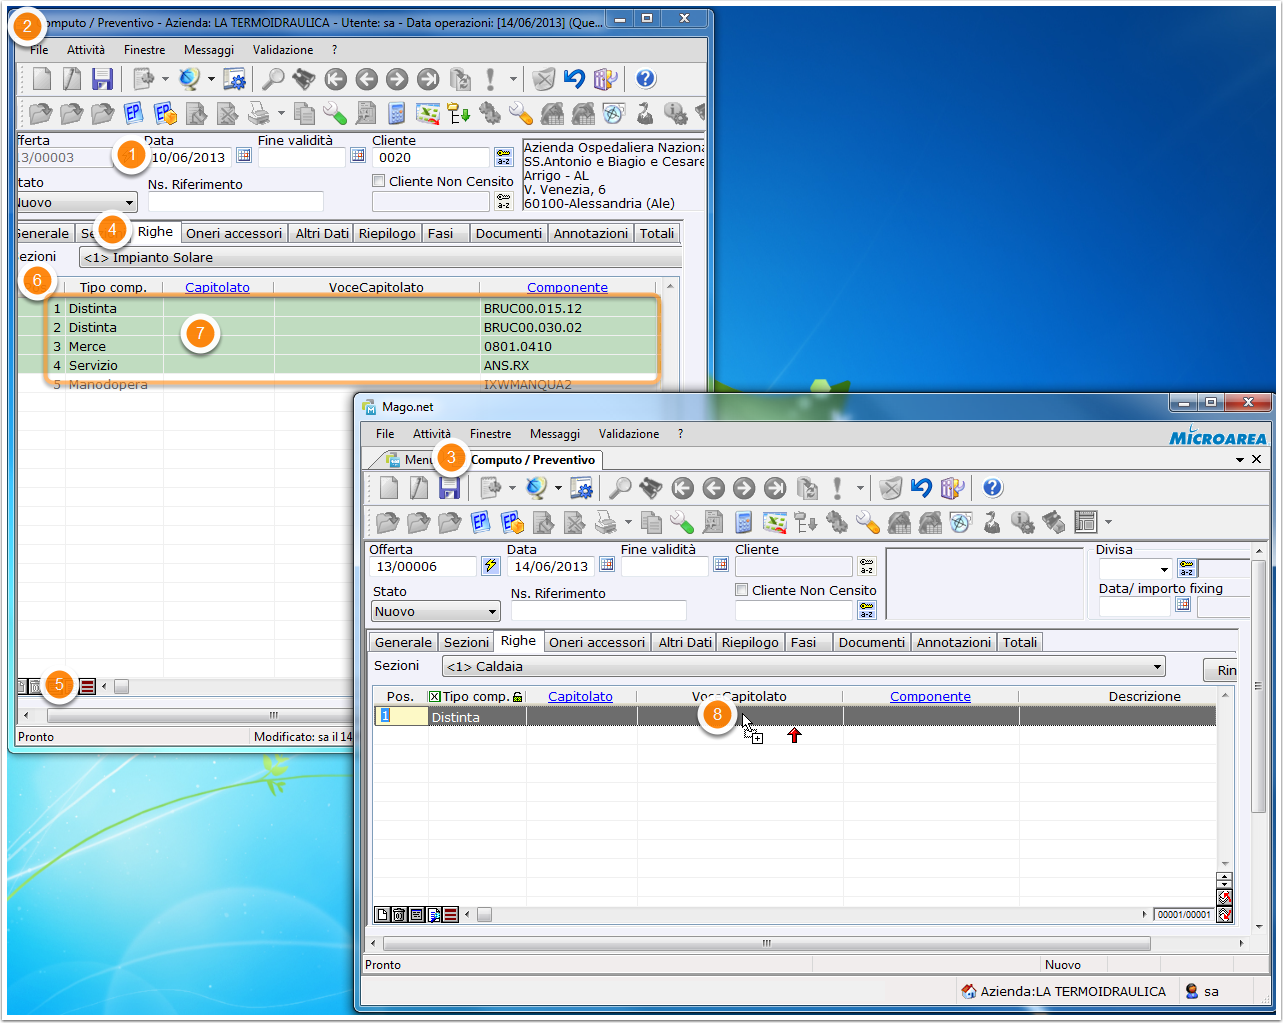Click Help icon in back Computo window toolbar
The width and height of the screenshot is (1283, 1023).
pyautogui.click(x=646, y=79)
